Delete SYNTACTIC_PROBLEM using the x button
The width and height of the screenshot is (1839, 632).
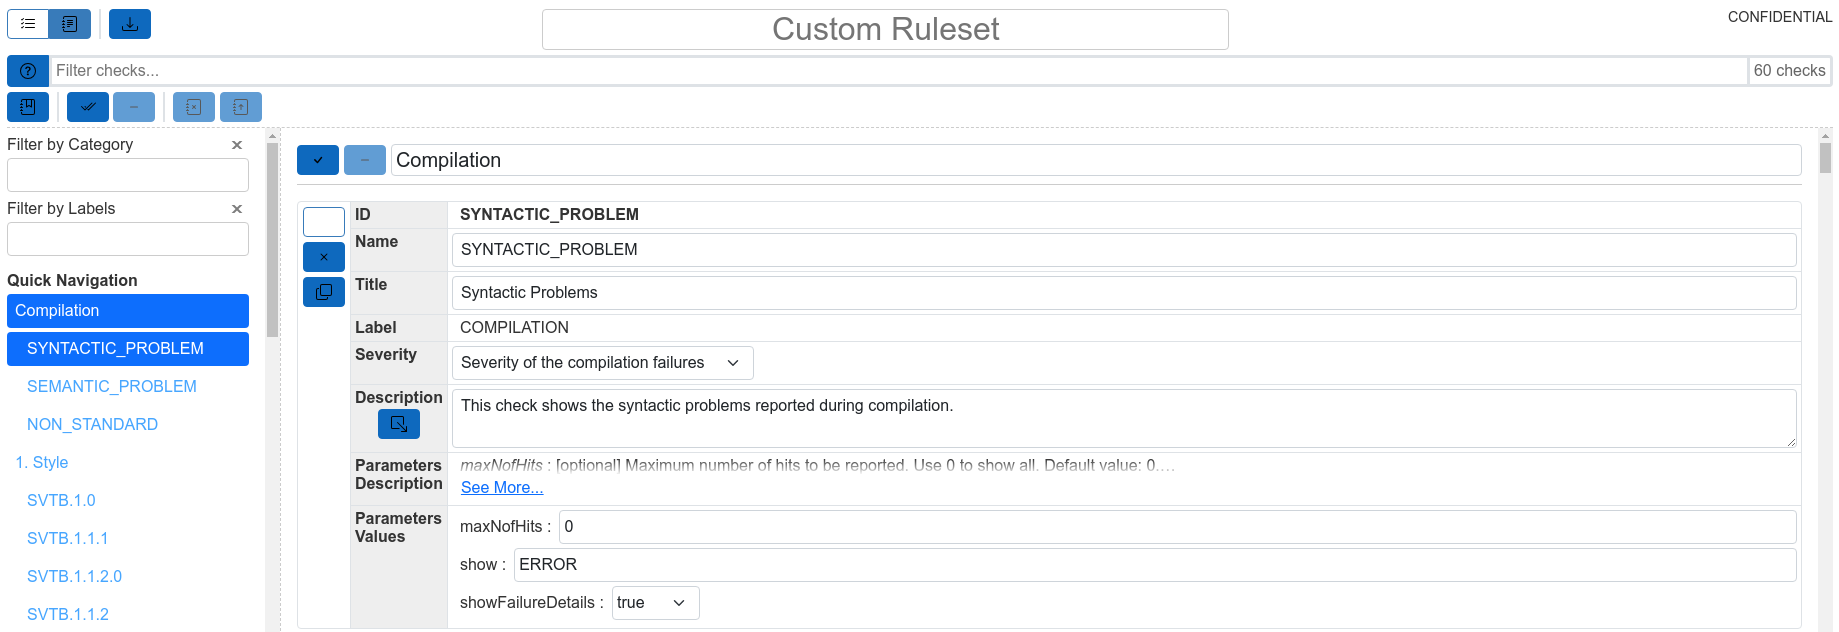pyautogui.click(x=323, y=256)
